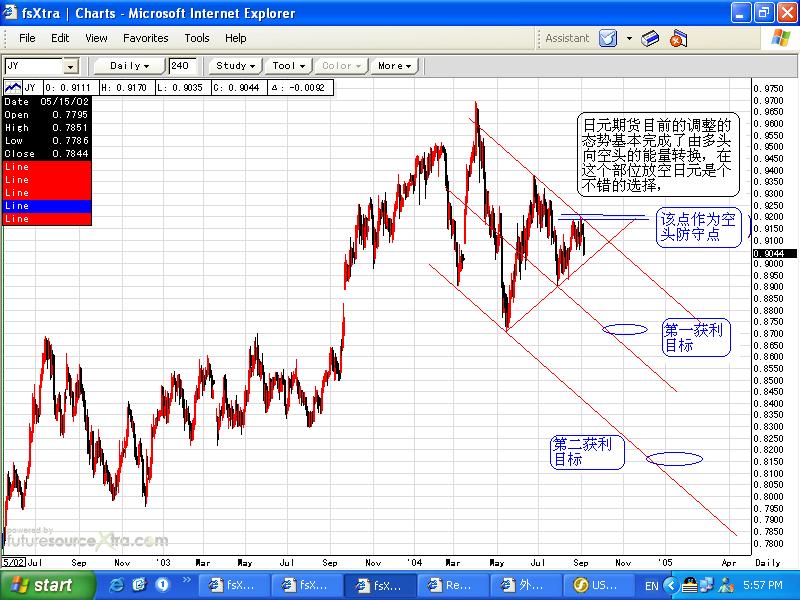Viewport: 800px width, 600px height.
Task: Expand the Assistant options arrow
Action: [x=629, y=38]
